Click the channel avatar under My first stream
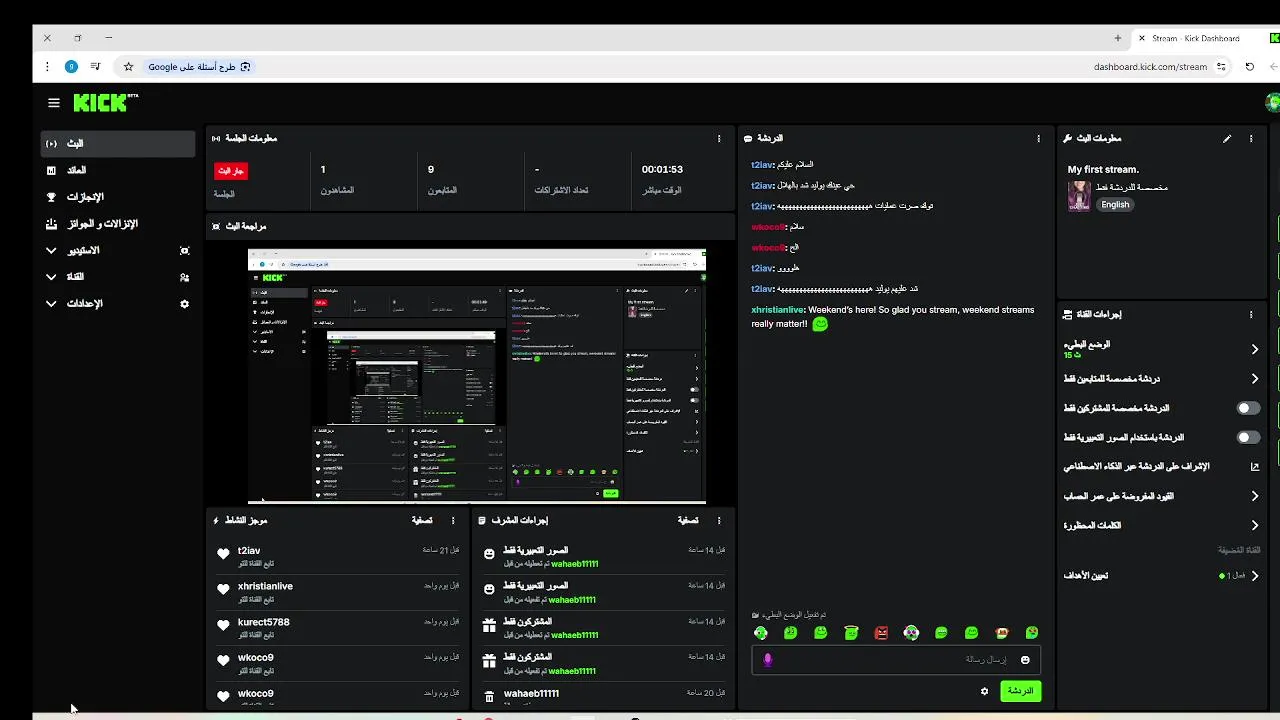The width and height of the screenshot is (1280, 720). (x=1079, y=196)
